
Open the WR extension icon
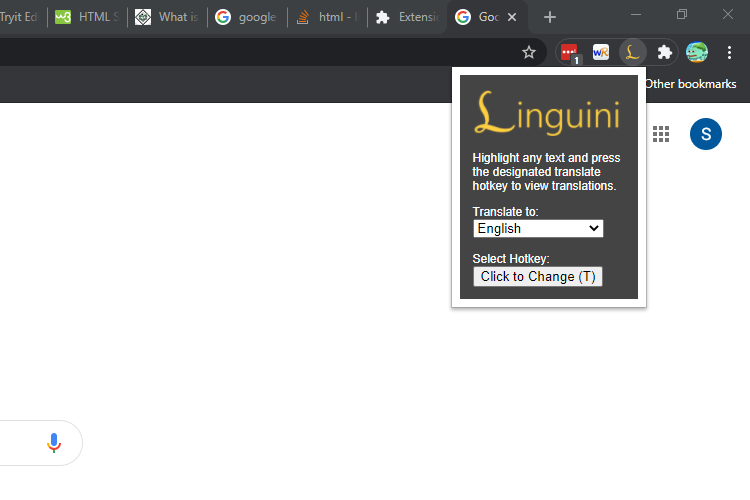(x=601, y=52)
